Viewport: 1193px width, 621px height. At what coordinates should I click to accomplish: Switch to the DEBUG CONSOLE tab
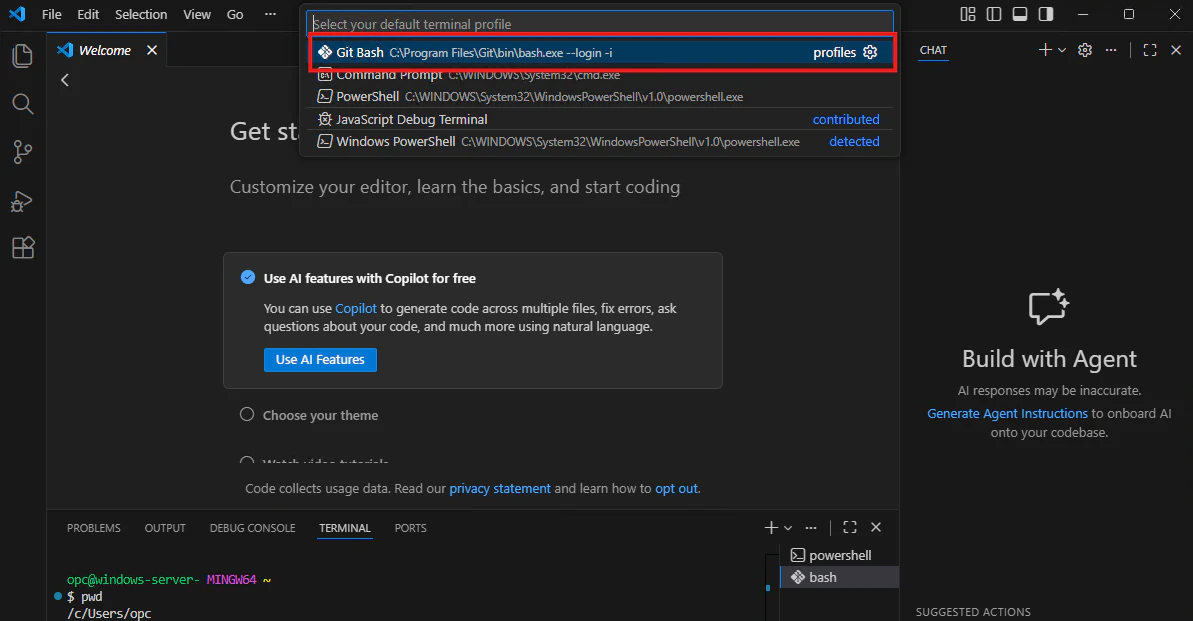click(253, 528)
